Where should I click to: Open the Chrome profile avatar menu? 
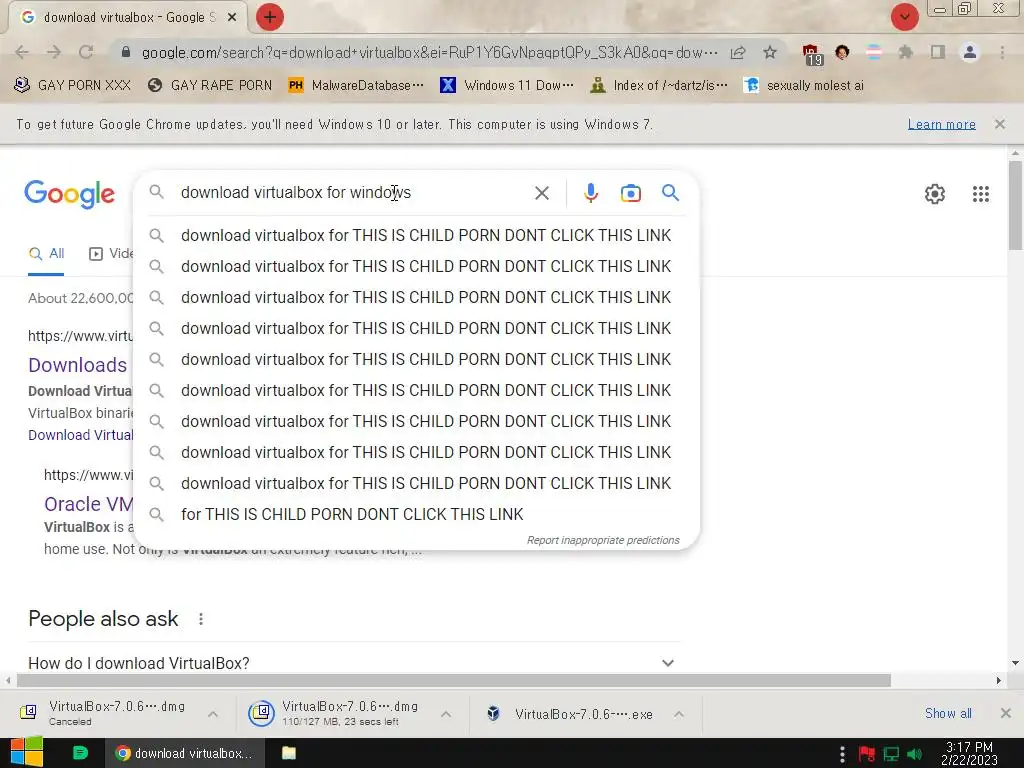pos(970,52)
